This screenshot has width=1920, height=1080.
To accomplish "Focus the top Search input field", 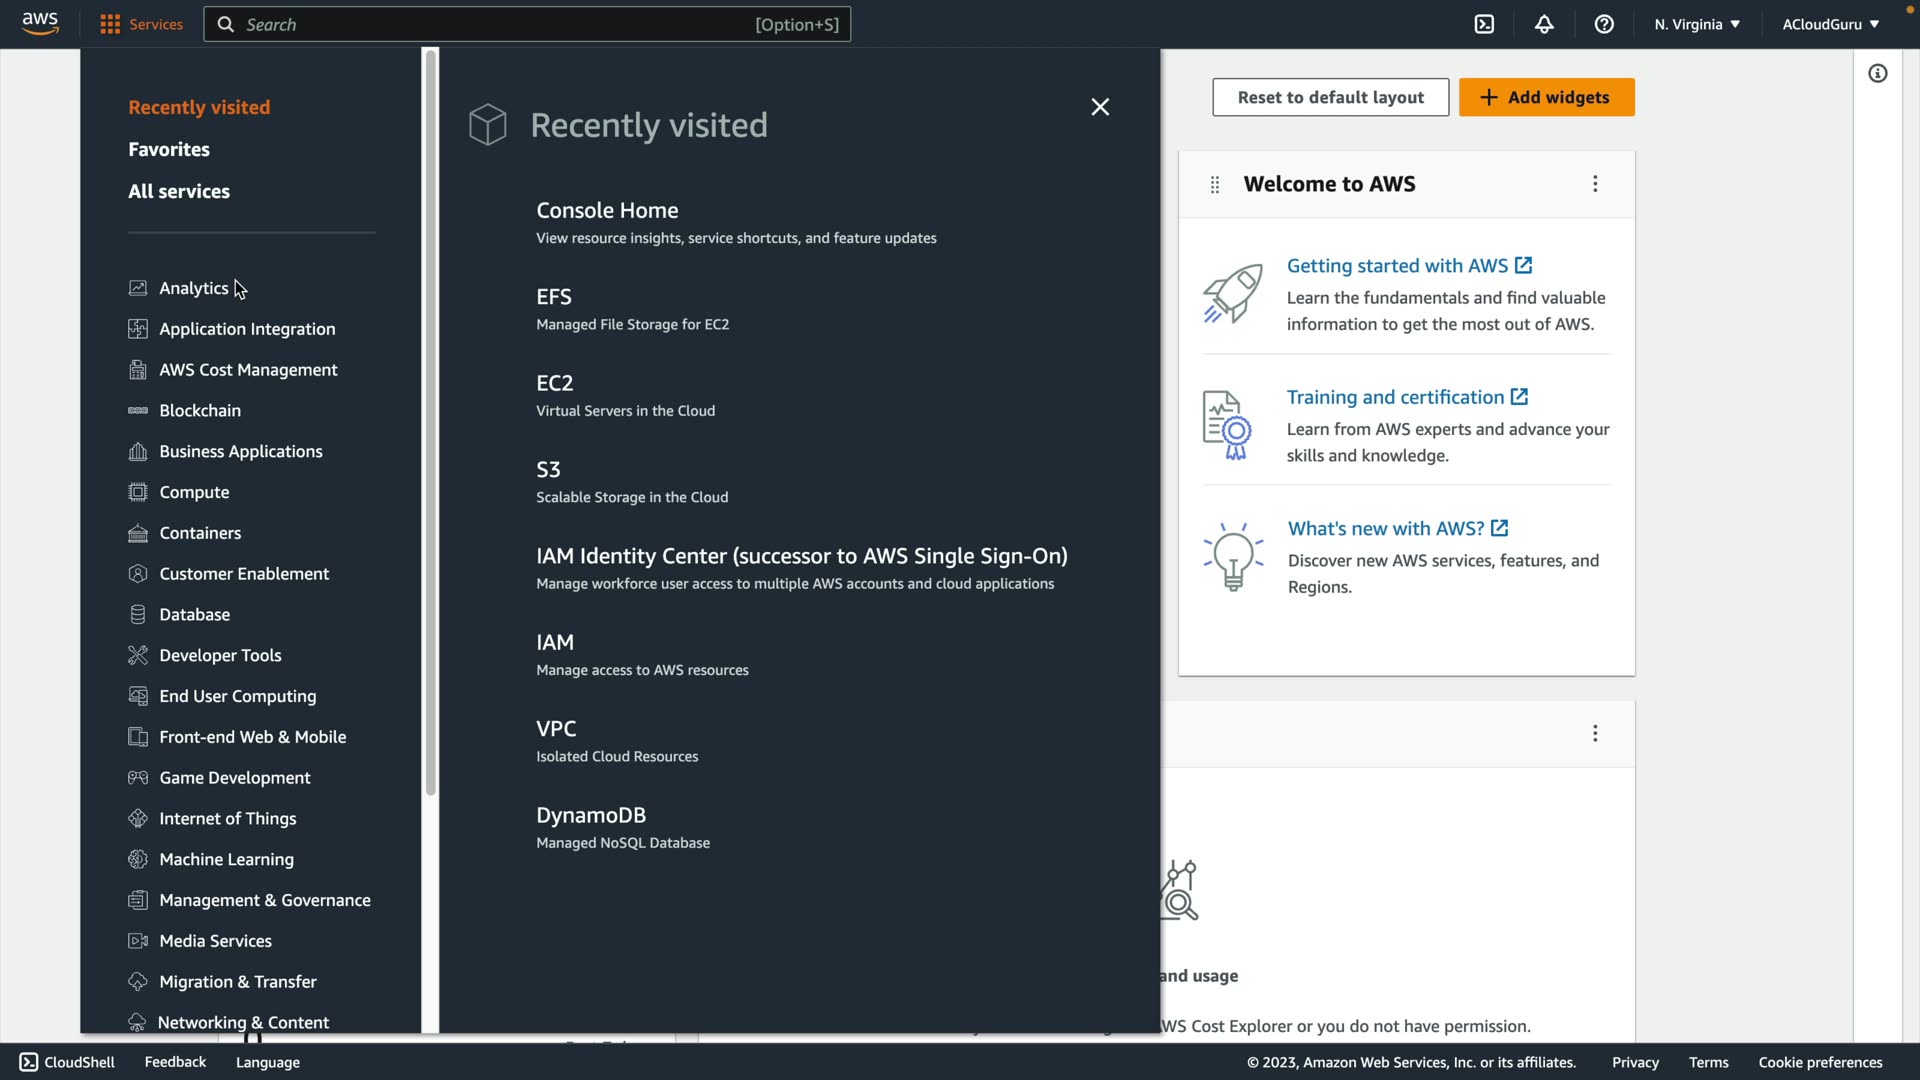I will coord(500,24).
